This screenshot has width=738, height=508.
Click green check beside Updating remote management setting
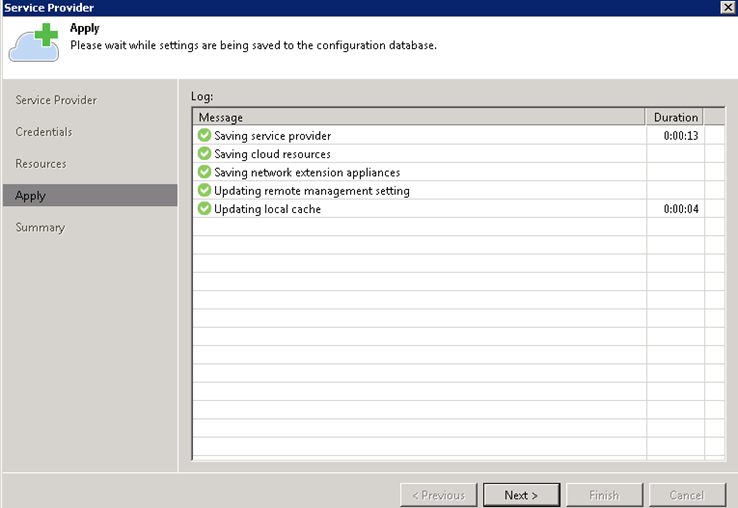tap(204, 190)
